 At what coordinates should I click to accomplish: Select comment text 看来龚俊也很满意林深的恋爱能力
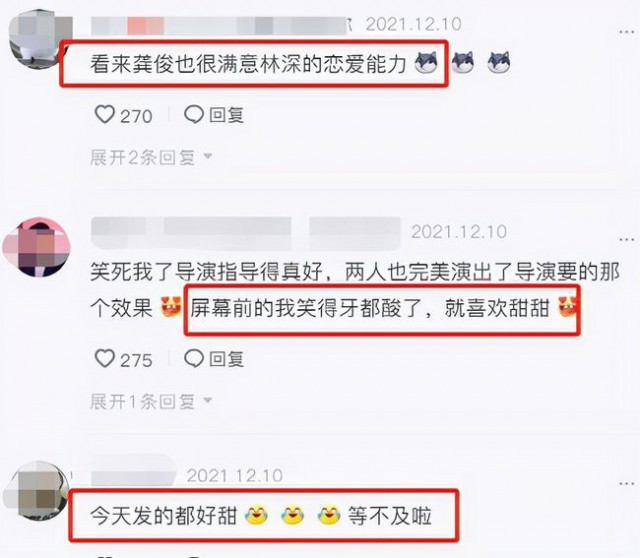(248, 64)
